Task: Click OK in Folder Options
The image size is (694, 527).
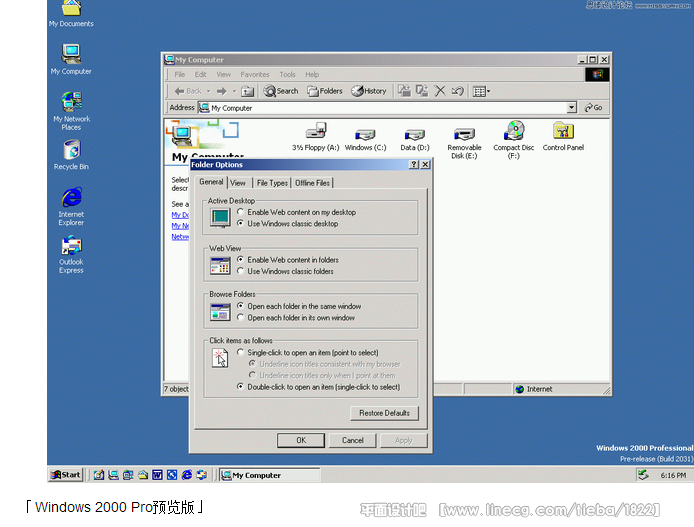Action: 301,440
